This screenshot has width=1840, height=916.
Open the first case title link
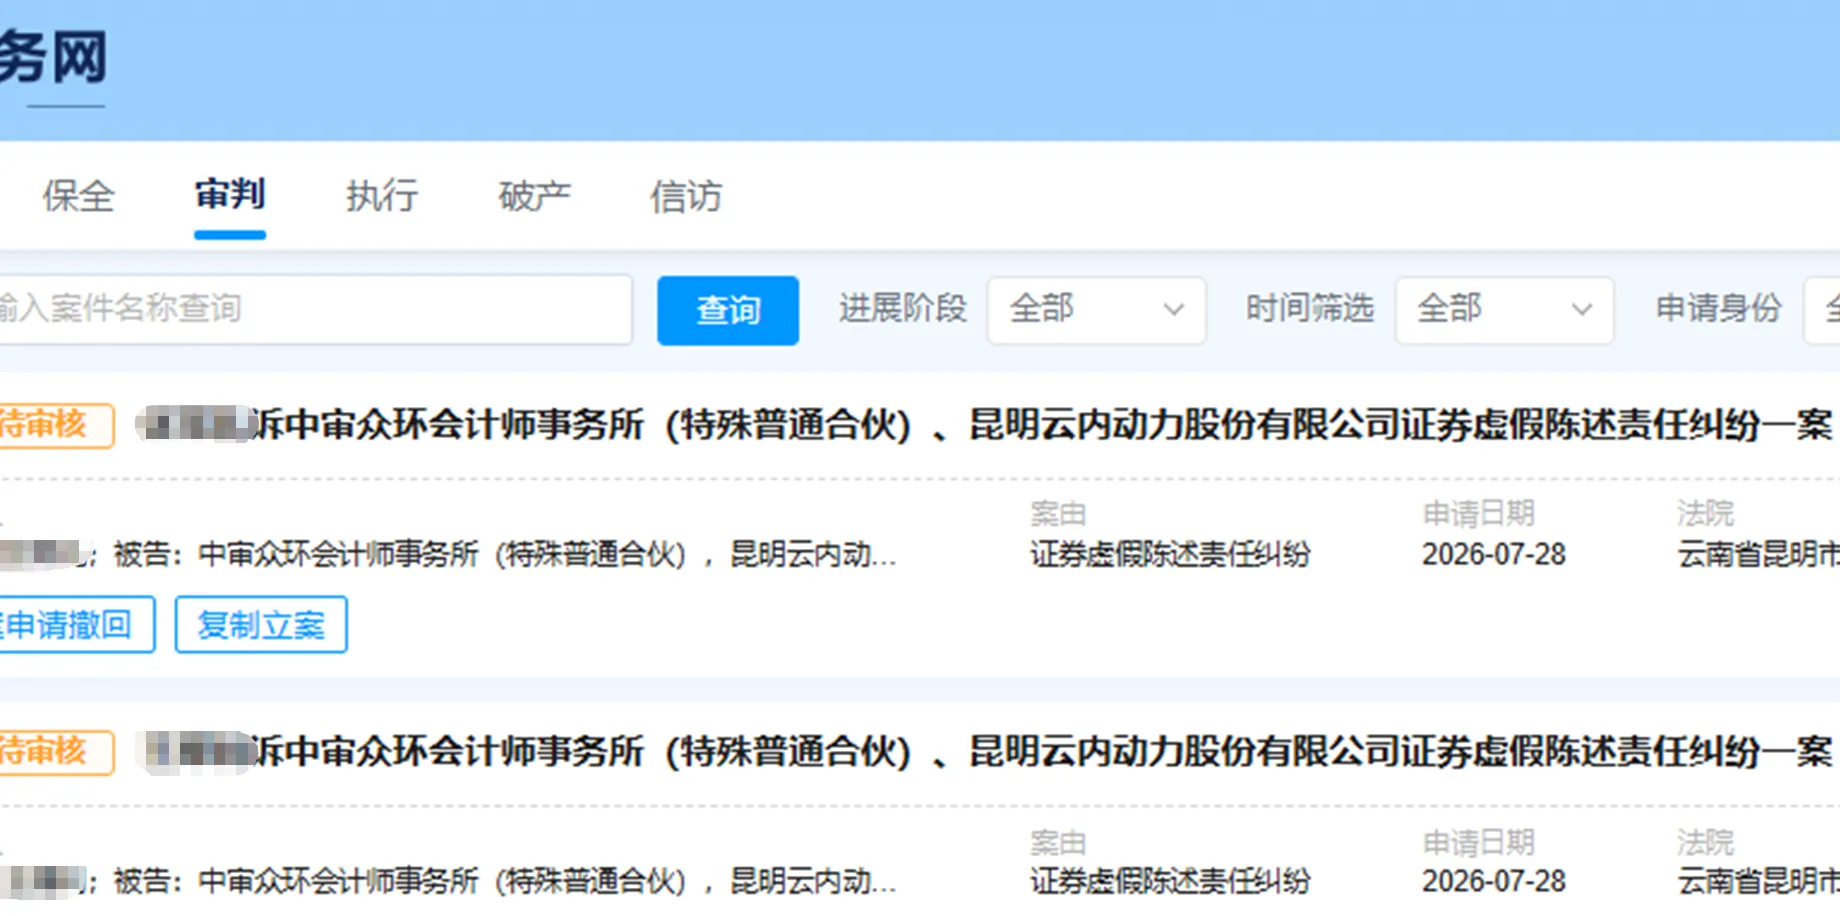pyautogui.click(x=985, y=425)
